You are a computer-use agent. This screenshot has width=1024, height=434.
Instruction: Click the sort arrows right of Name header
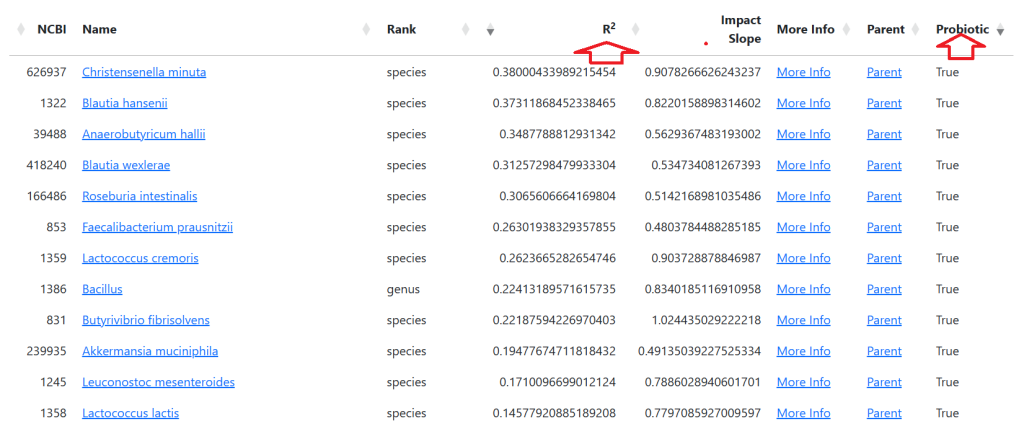tap(366, 30)
